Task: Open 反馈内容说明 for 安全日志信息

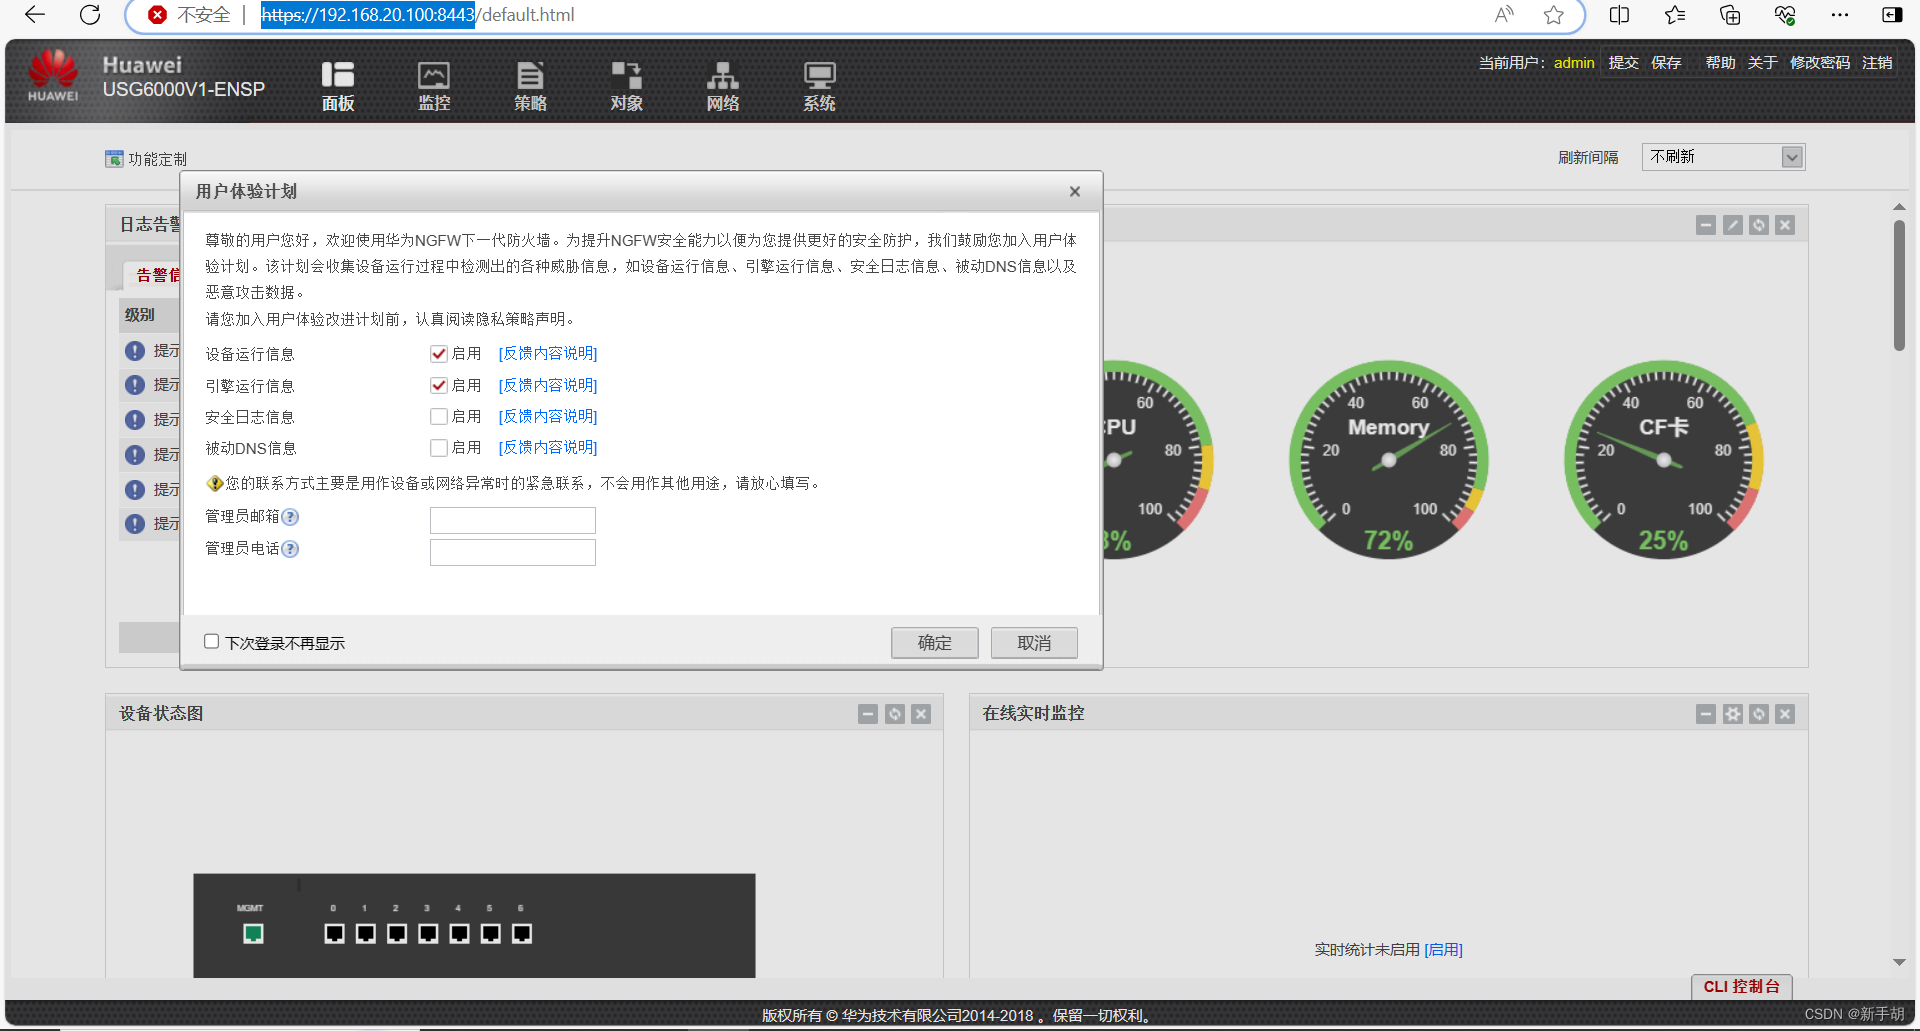Action: pos(548,417)
